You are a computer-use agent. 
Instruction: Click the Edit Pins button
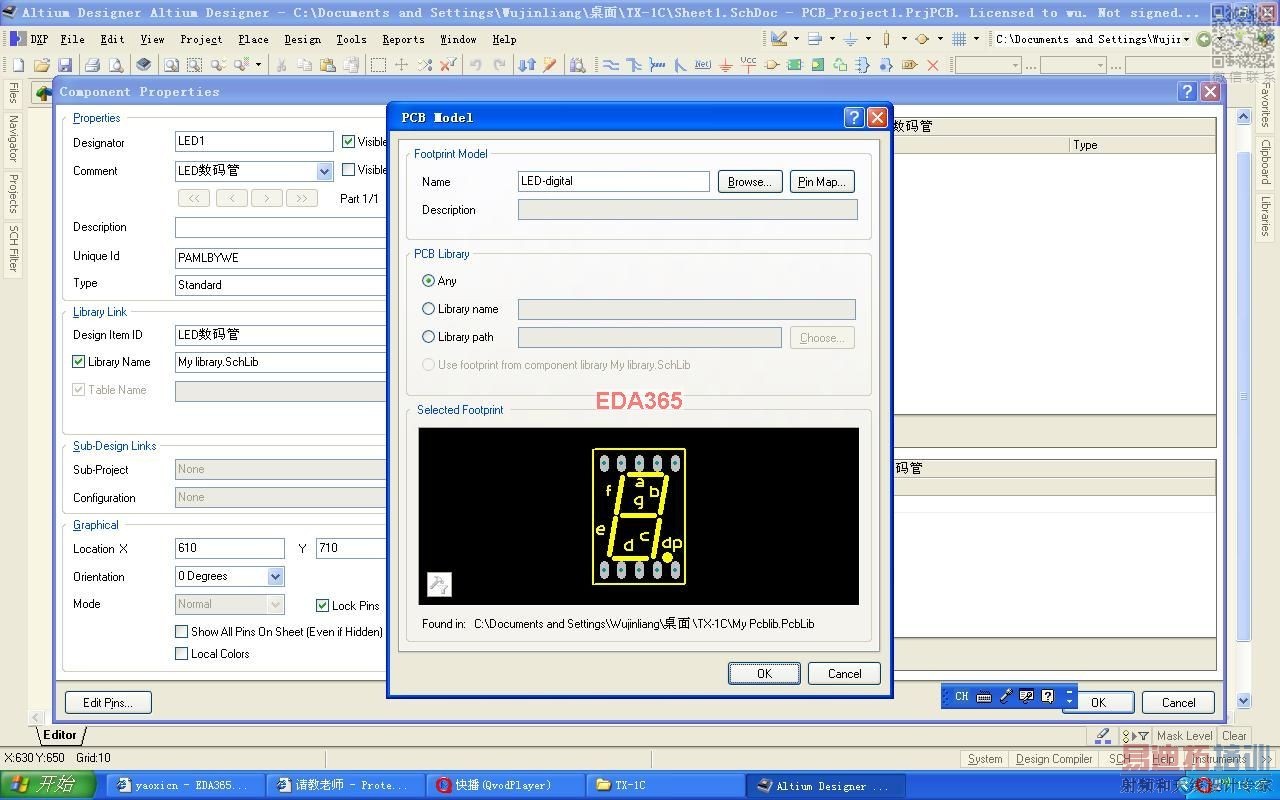(x=108, y=702)
